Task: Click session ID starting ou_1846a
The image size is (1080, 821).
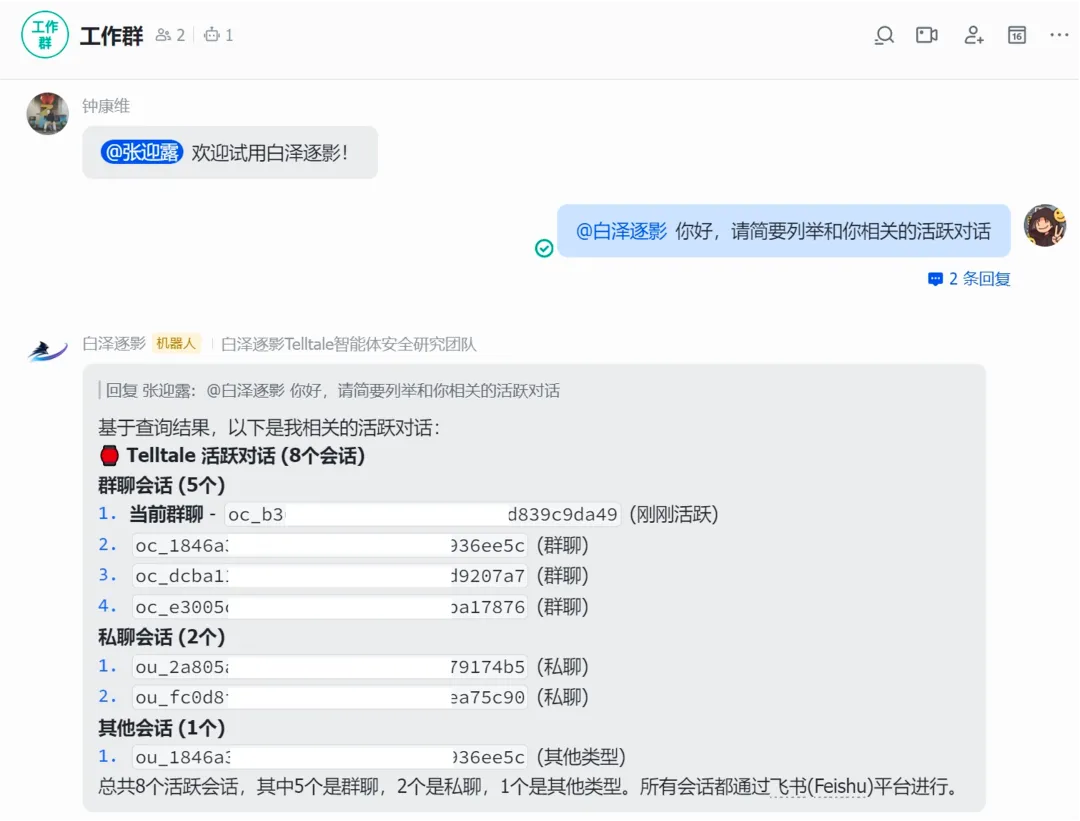Action: (x=330, y=757)
